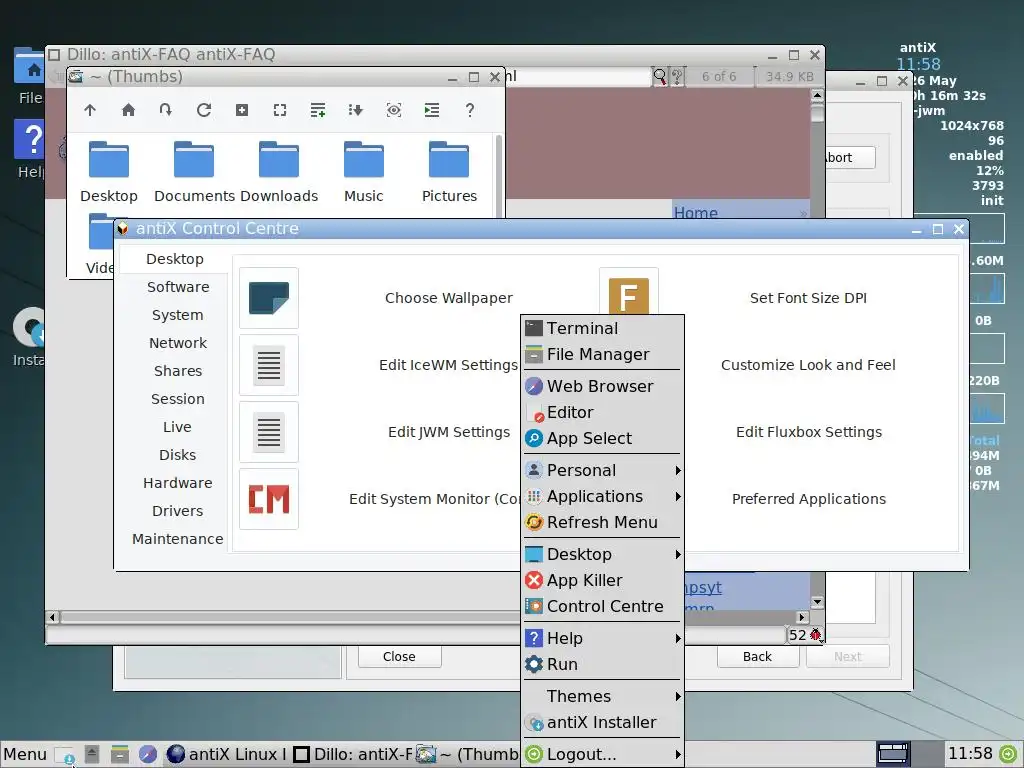Click the Edit JWM Settings icon
This screenshot has height=768, width=1024.
tap(269, 432)
